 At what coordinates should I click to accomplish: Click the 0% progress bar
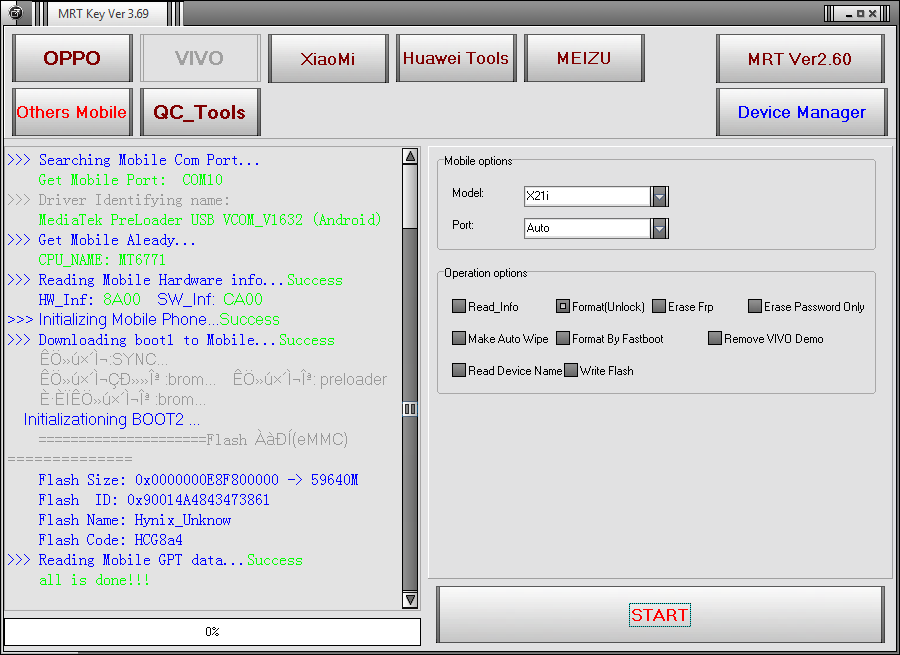tap(212, 631)
